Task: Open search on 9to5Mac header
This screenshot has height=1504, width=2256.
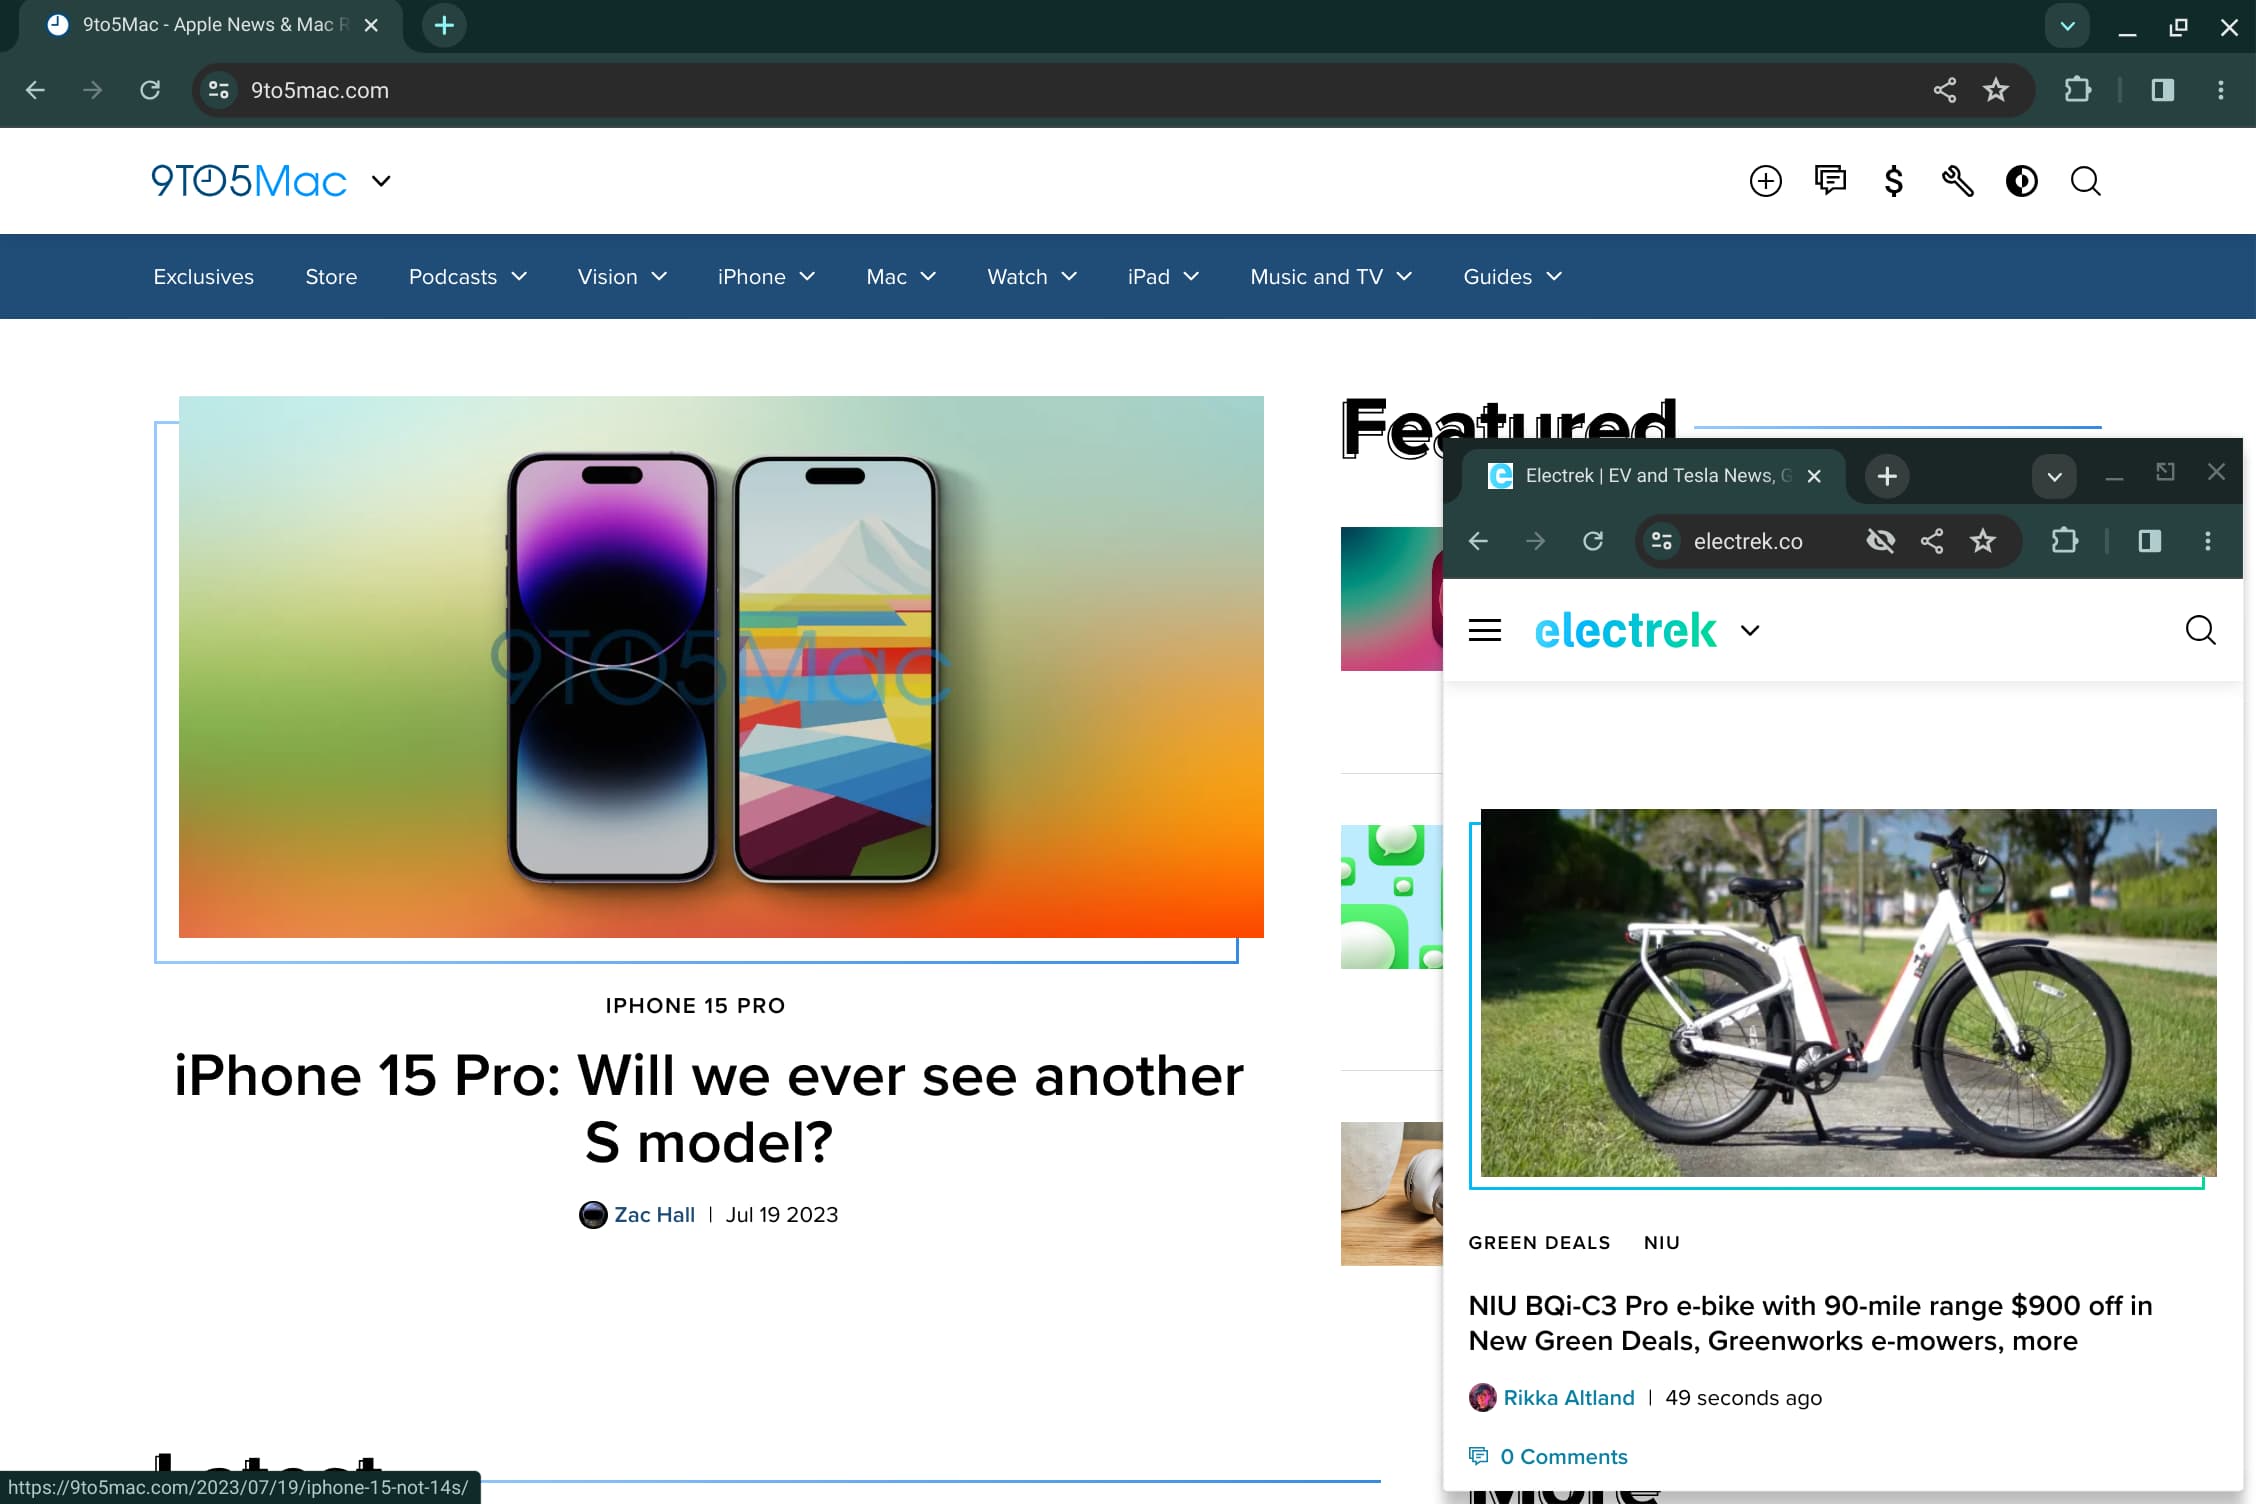Action: 2086,181
